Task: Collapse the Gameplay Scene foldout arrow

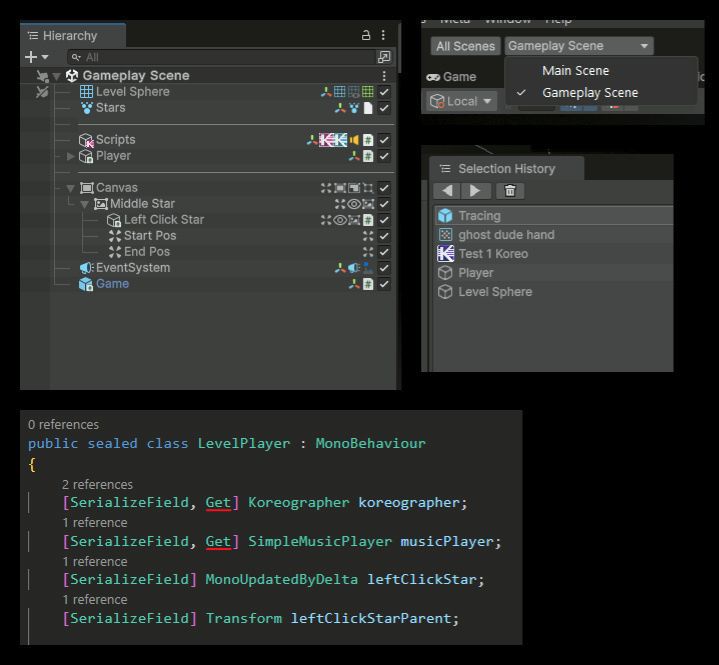Action: tap(57, 76)
